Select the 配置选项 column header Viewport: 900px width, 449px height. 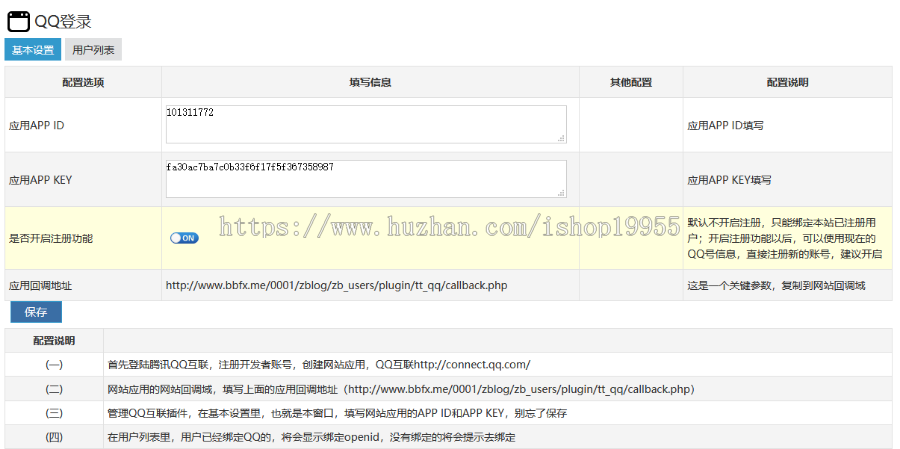pos(83,83)
